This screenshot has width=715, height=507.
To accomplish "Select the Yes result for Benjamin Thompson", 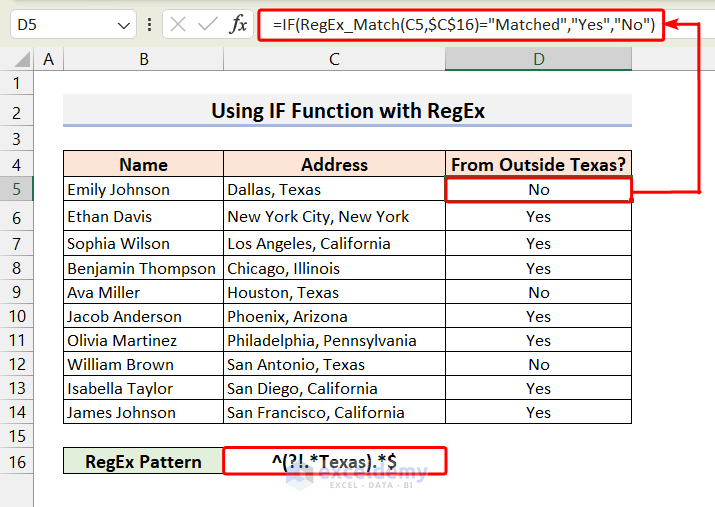I will (x=539, y=268).
